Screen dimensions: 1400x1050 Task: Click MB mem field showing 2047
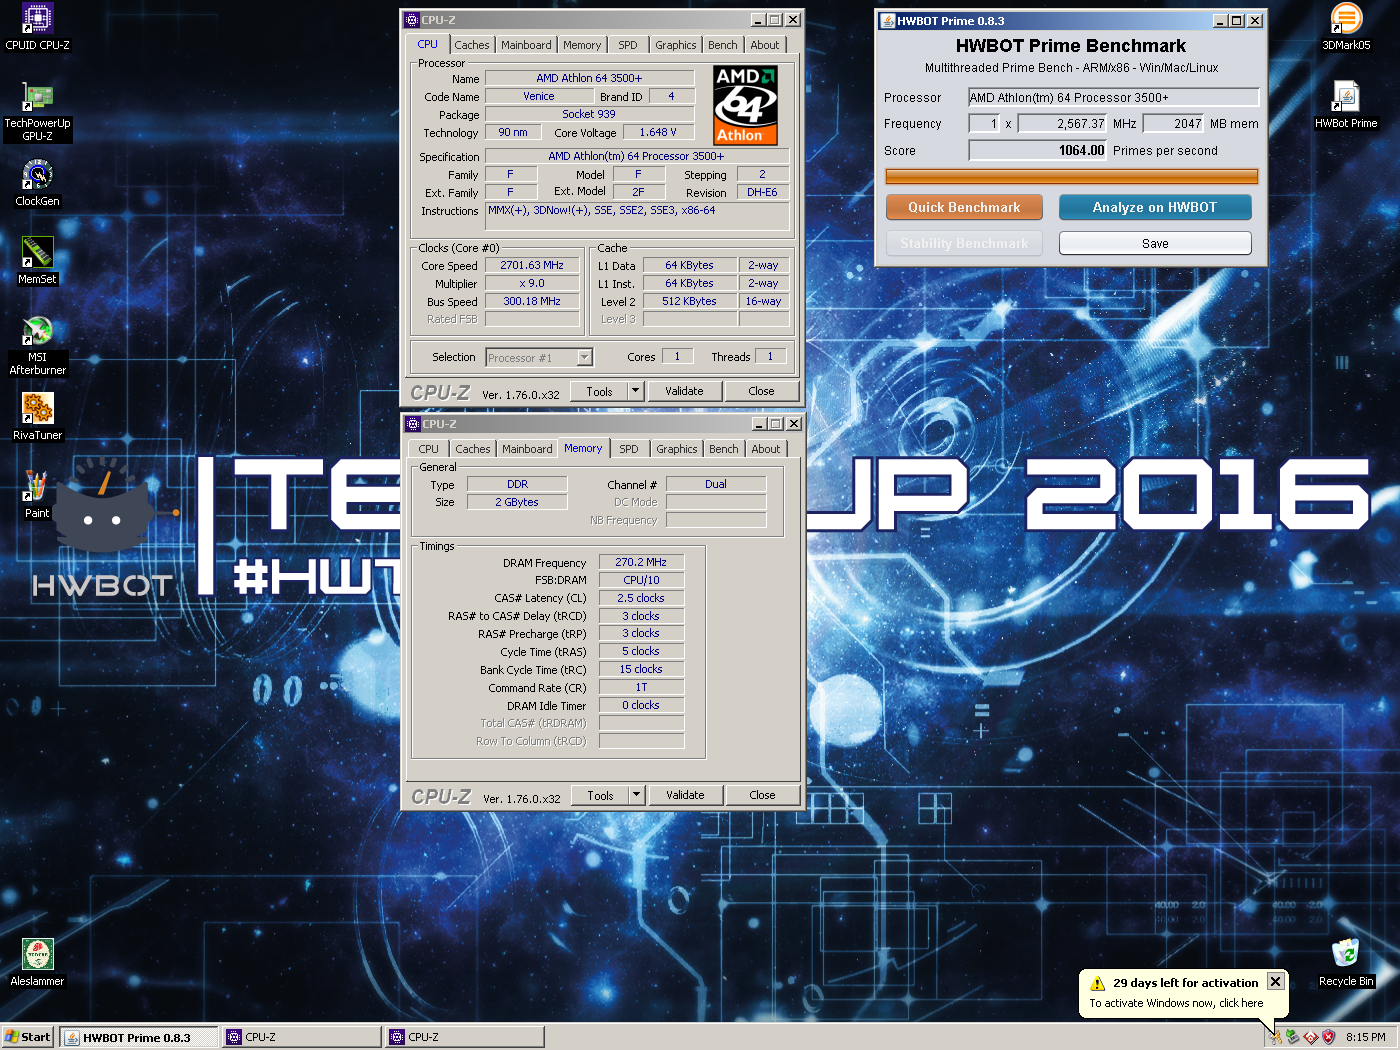pyautogui.click(x=1174, y=123)
